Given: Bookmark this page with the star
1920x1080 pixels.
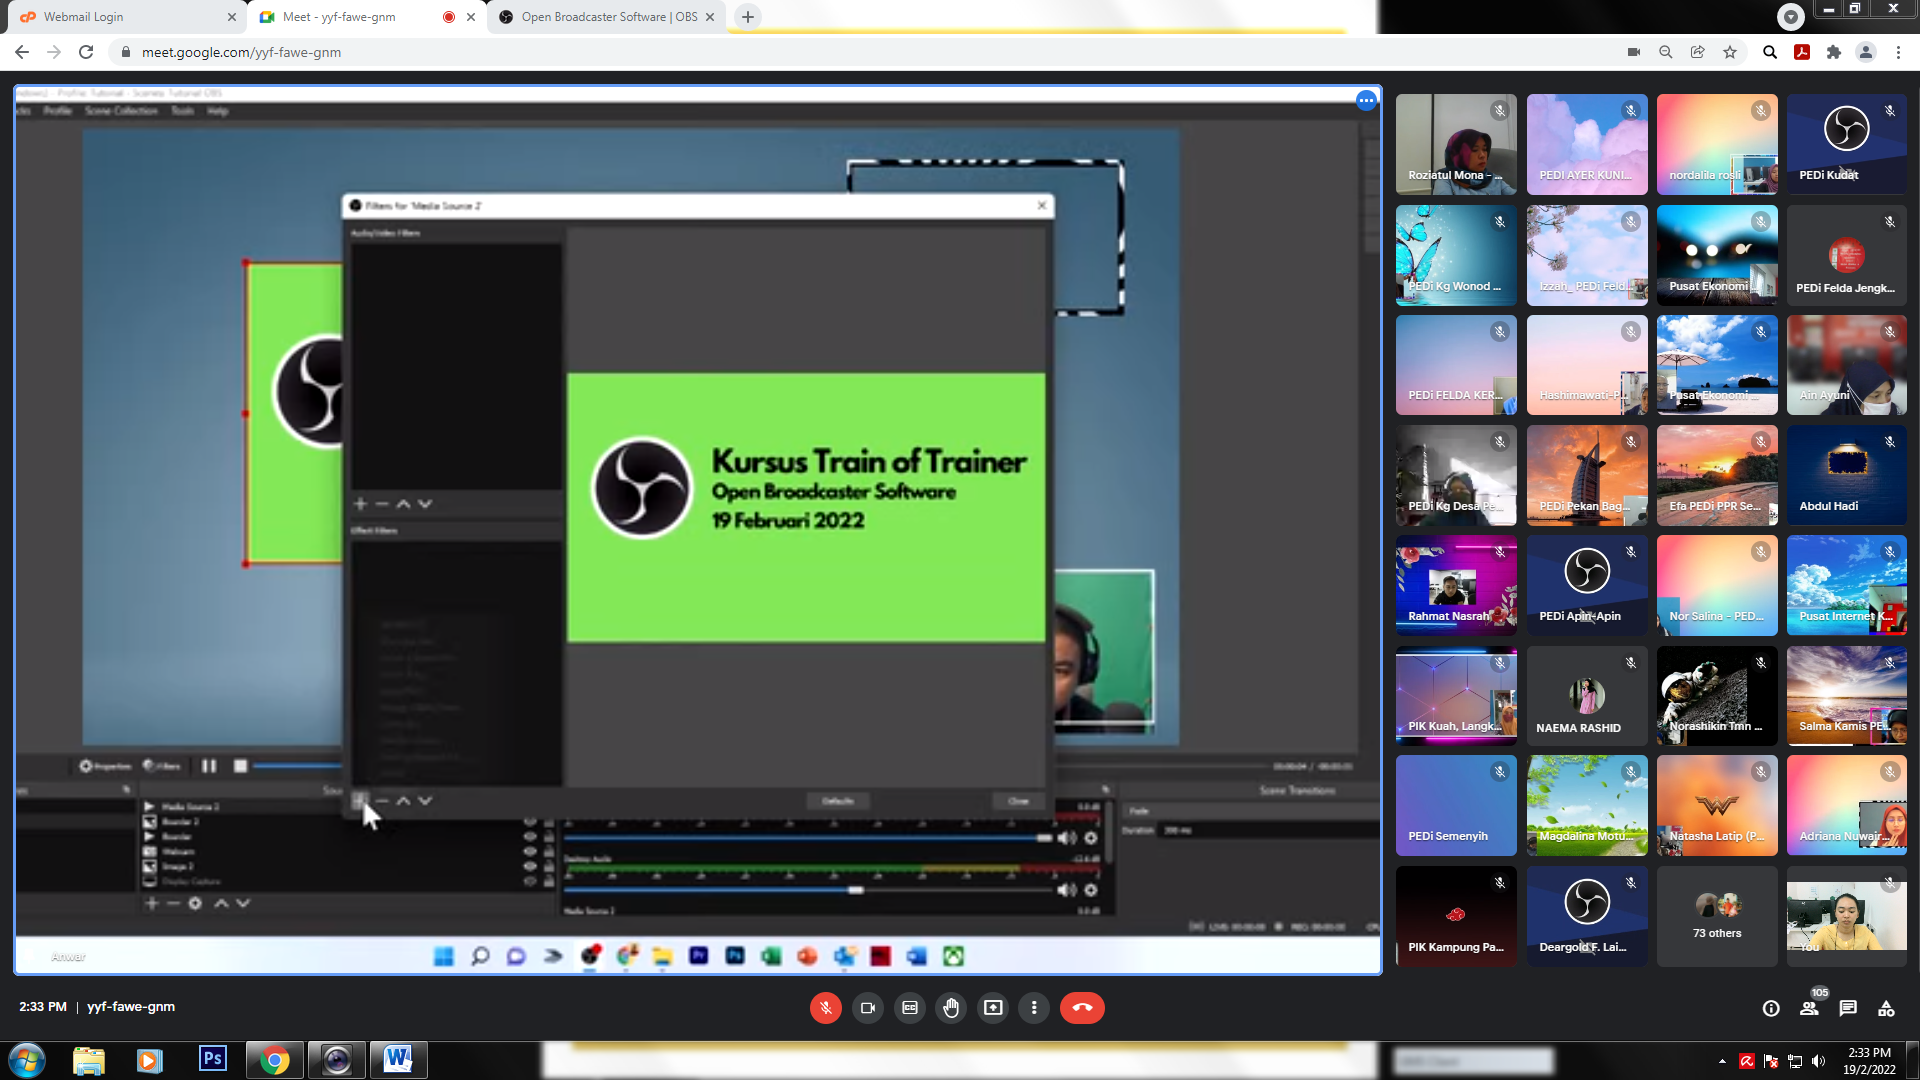Looking at the screenshot, I should (1730, 52).
